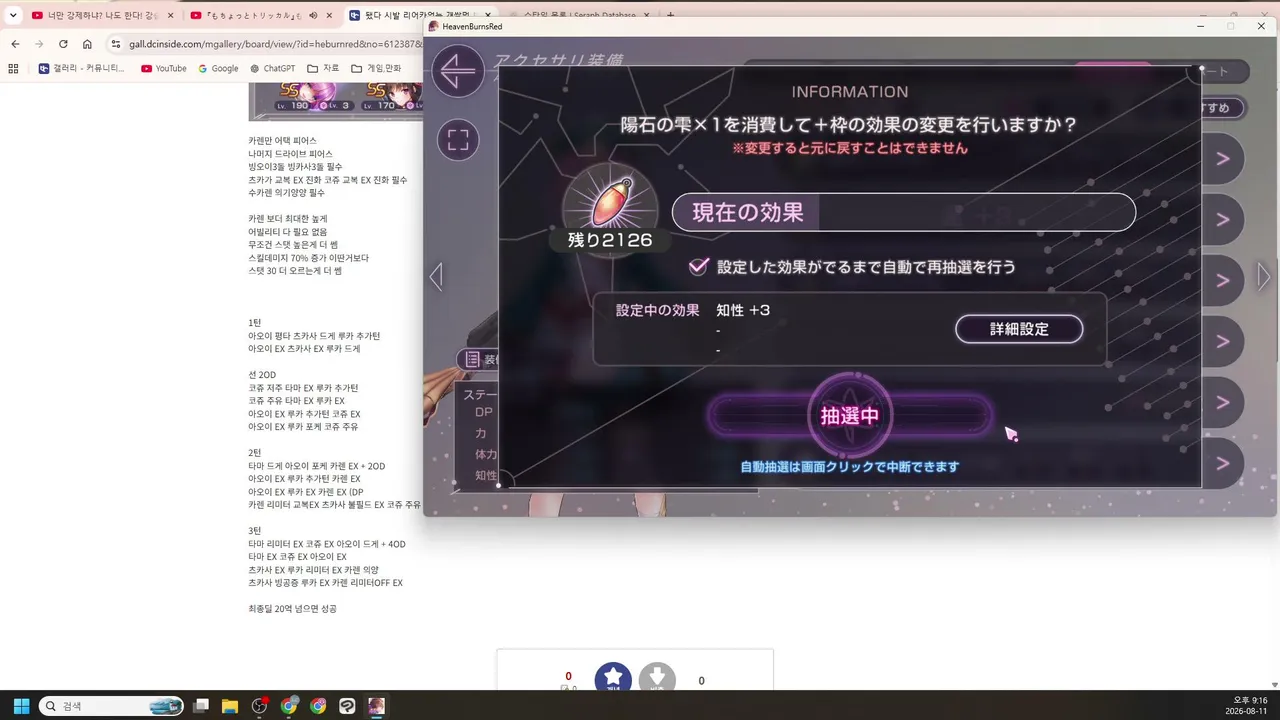Screen dimensions: 1280x720
Task: Toggle the auto re-draw checkbox 設定した効果がでるまで
Action: click(699, 267)
